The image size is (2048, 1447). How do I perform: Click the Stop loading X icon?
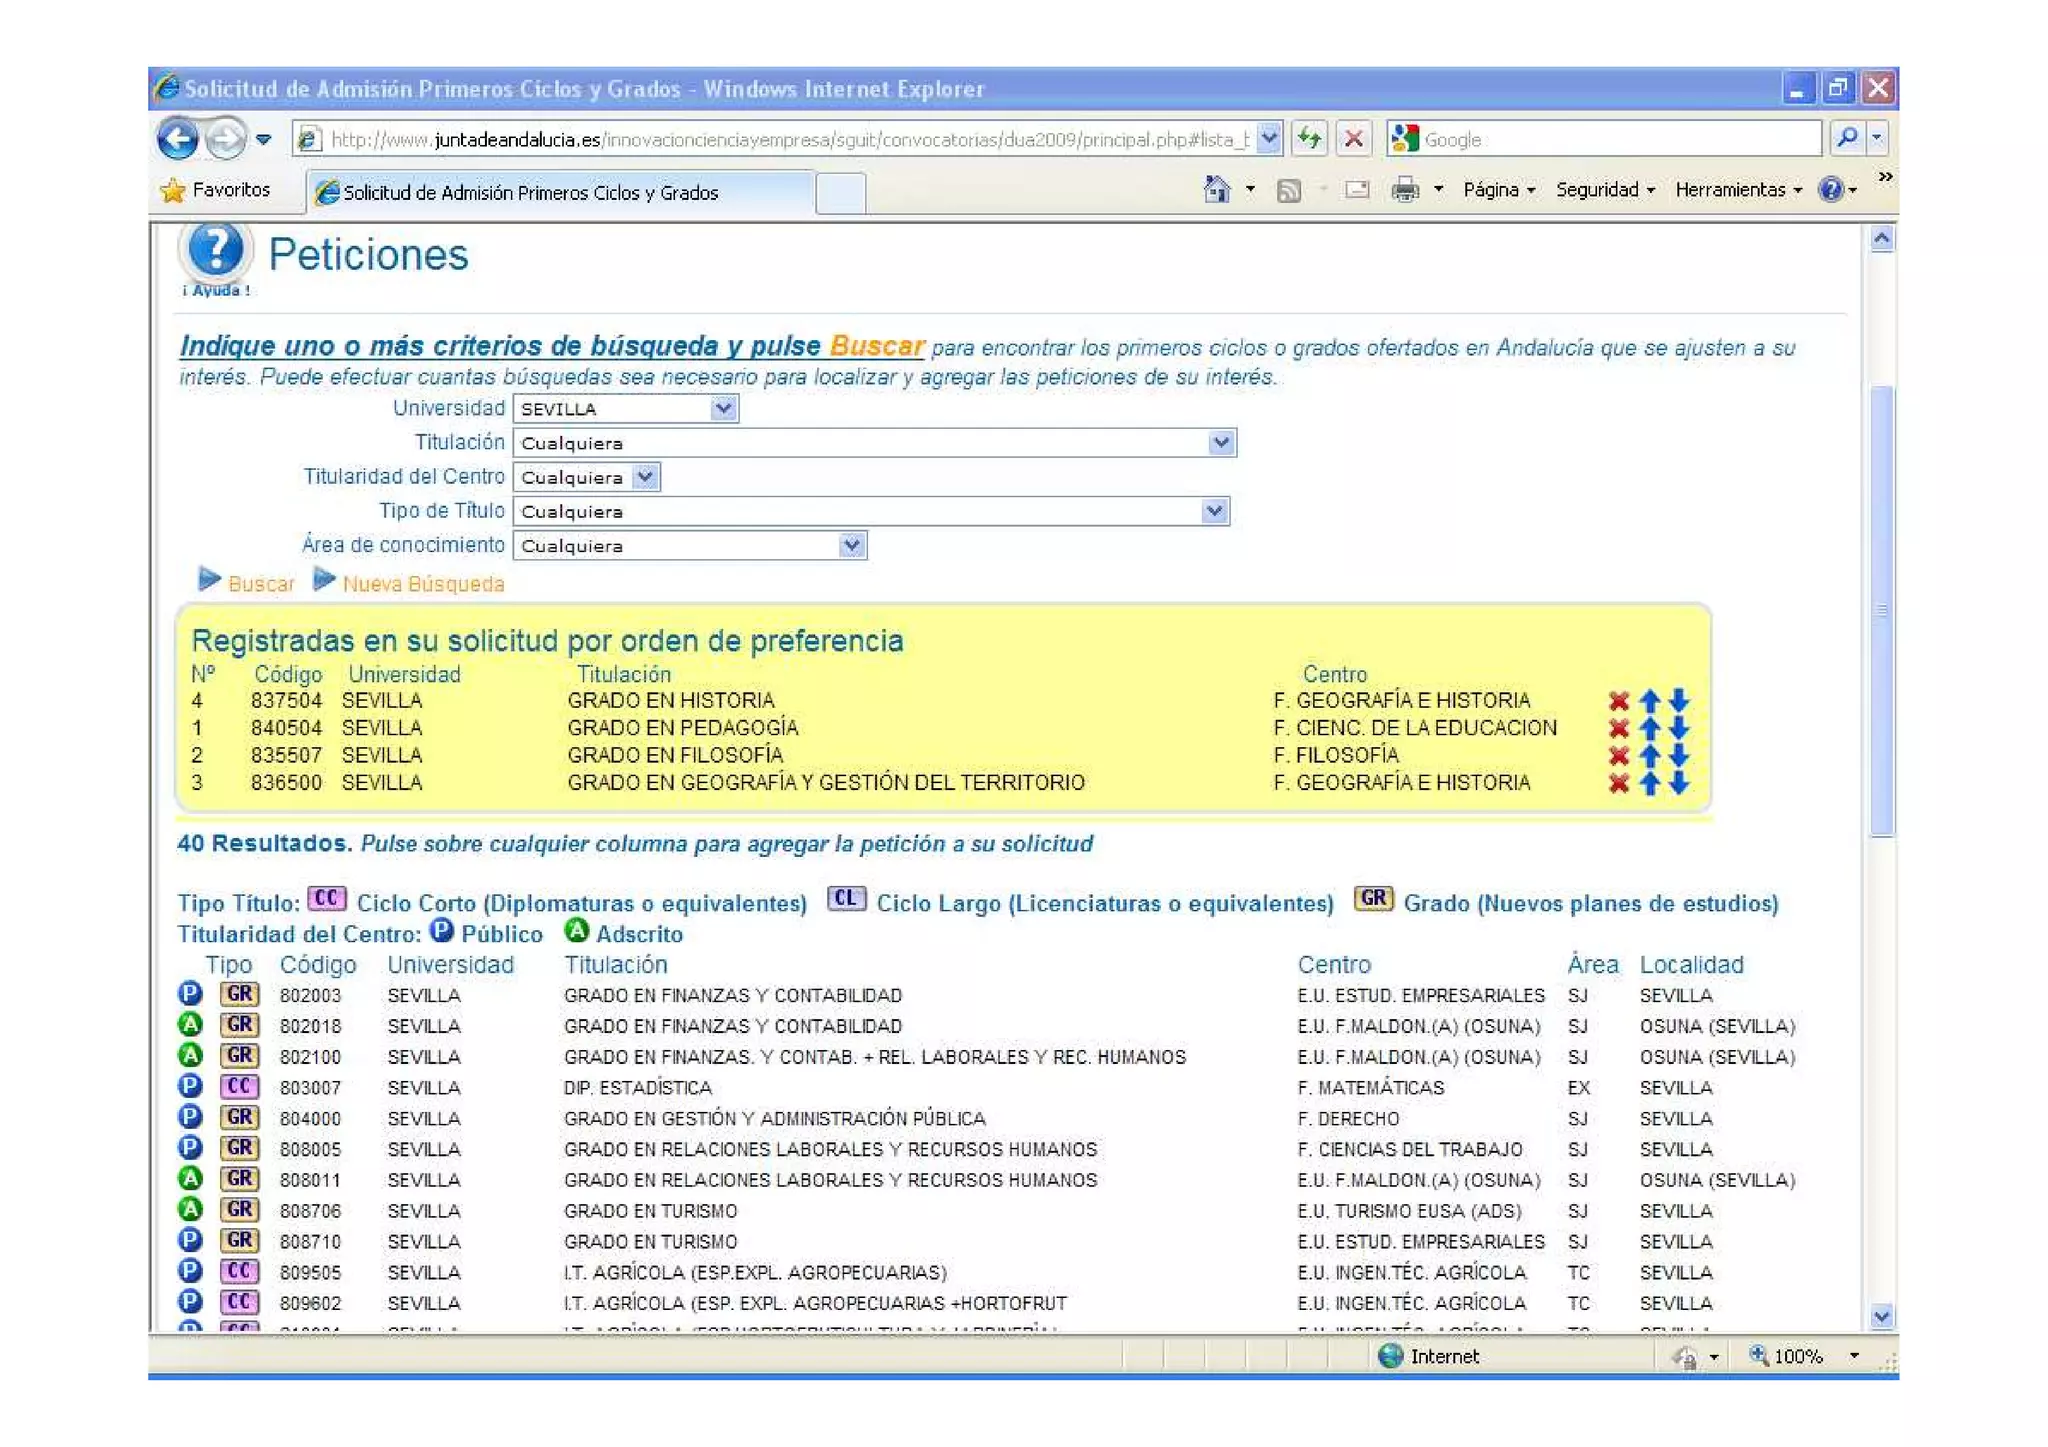tap(1354, 139)
